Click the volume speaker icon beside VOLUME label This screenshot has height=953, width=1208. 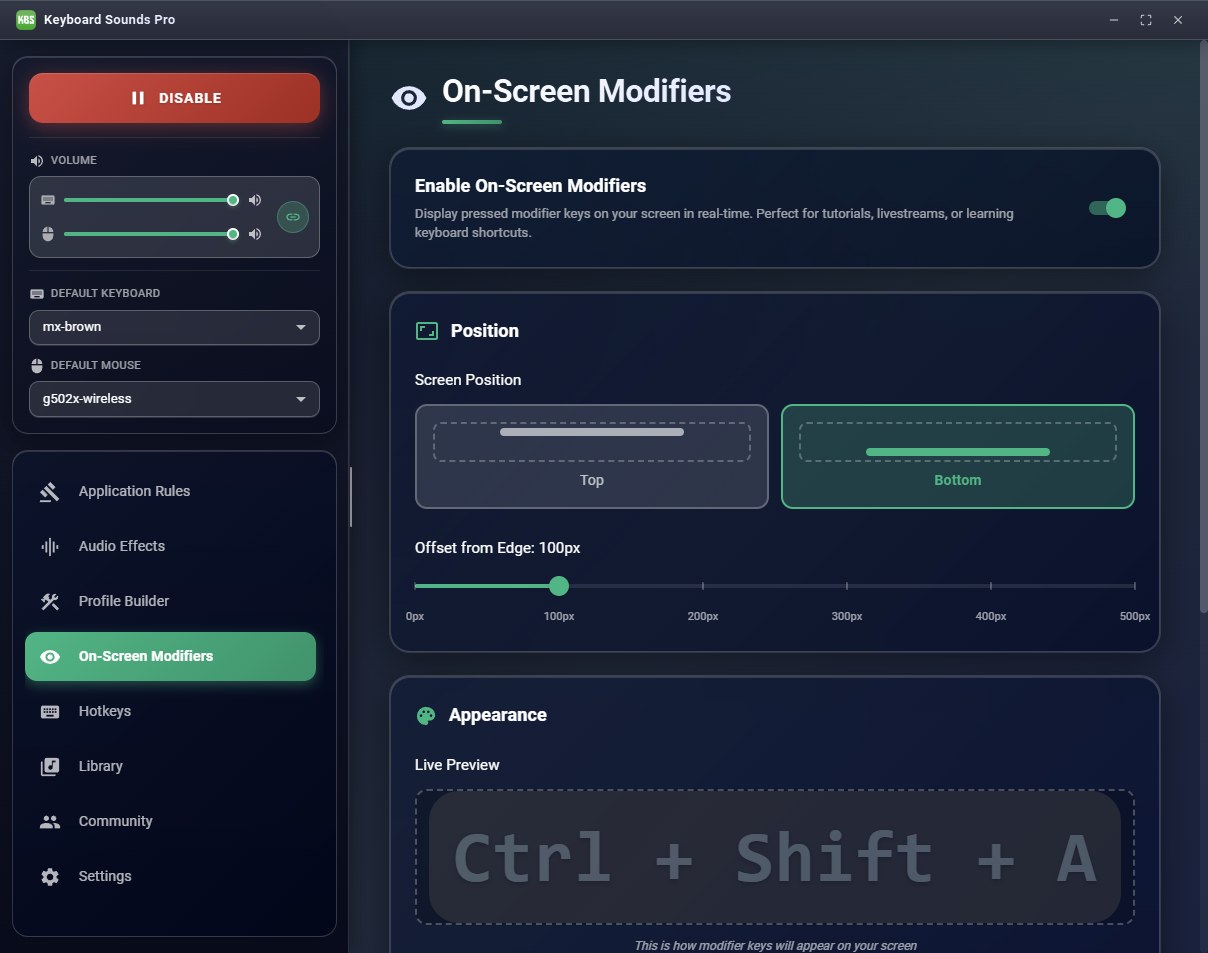[x=38, y=160]
